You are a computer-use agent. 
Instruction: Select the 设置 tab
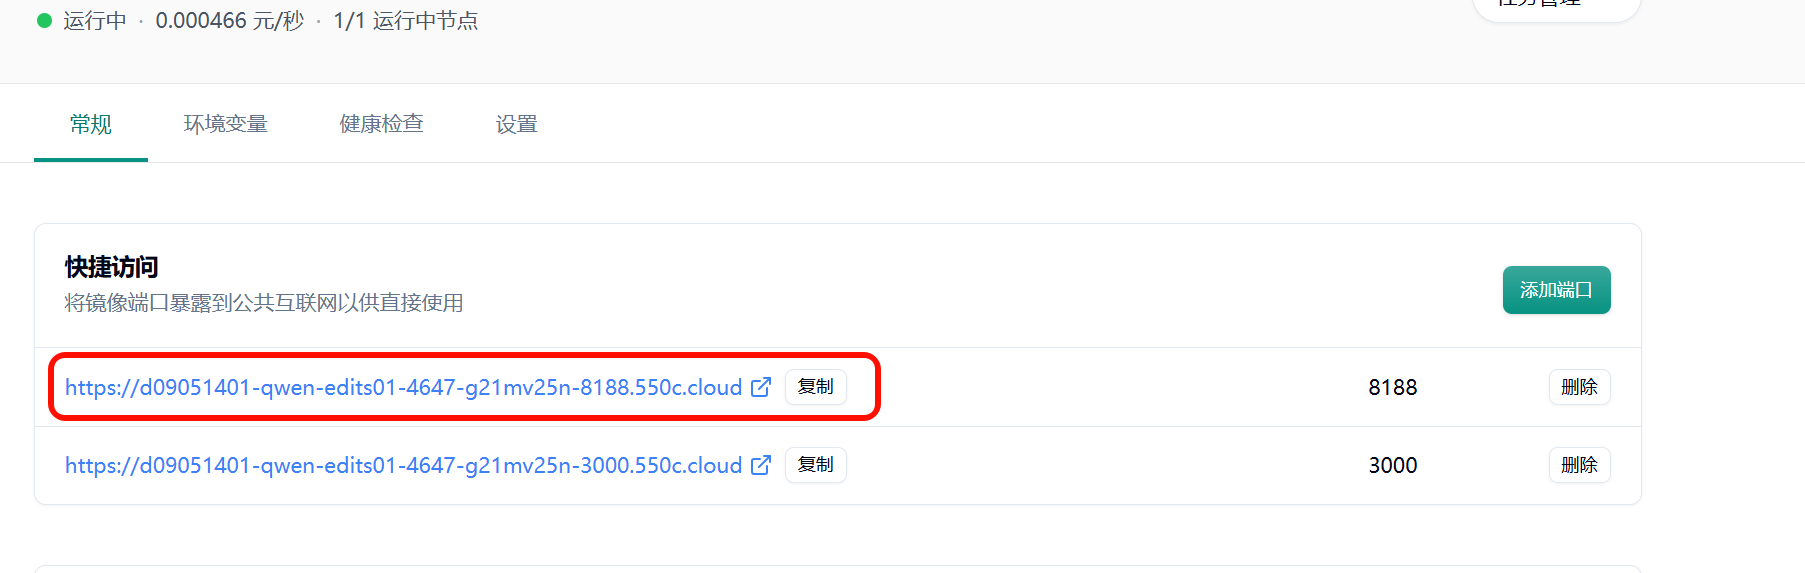(x=517, y=124)
